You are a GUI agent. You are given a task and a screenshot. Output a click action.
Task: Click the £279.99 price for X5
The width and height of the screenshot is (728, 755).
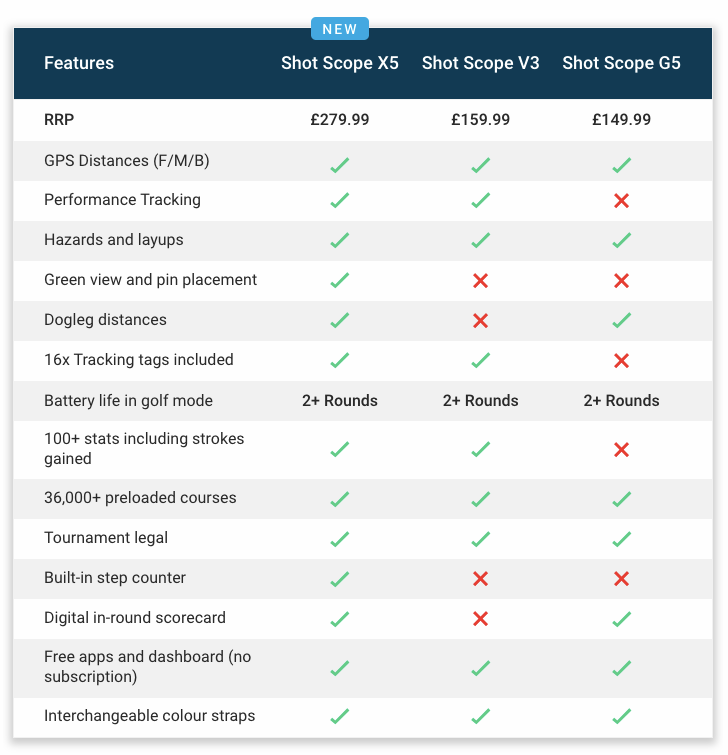coord(339,119)
